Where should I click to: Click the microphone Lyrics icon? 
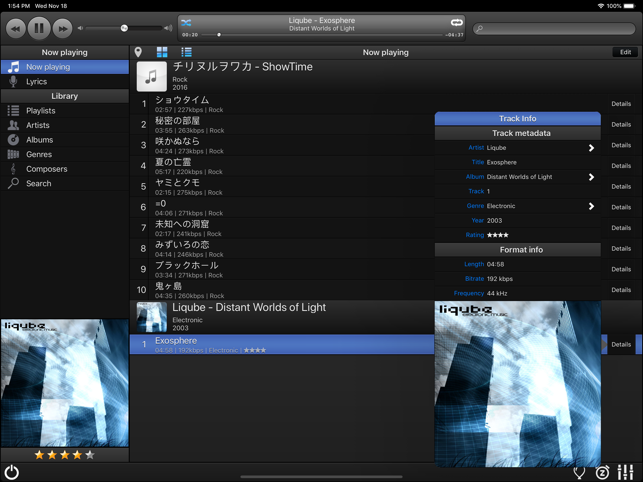click(14, 81)
